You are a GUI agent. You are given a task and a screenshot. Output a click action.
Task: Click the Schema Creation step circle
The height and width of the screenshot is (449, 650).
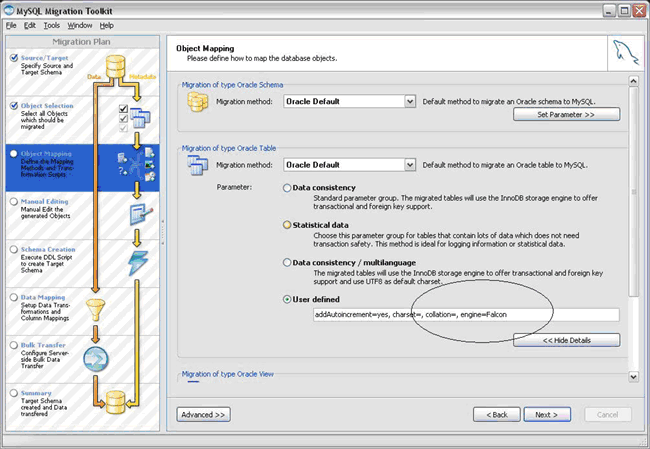point(14,249)
